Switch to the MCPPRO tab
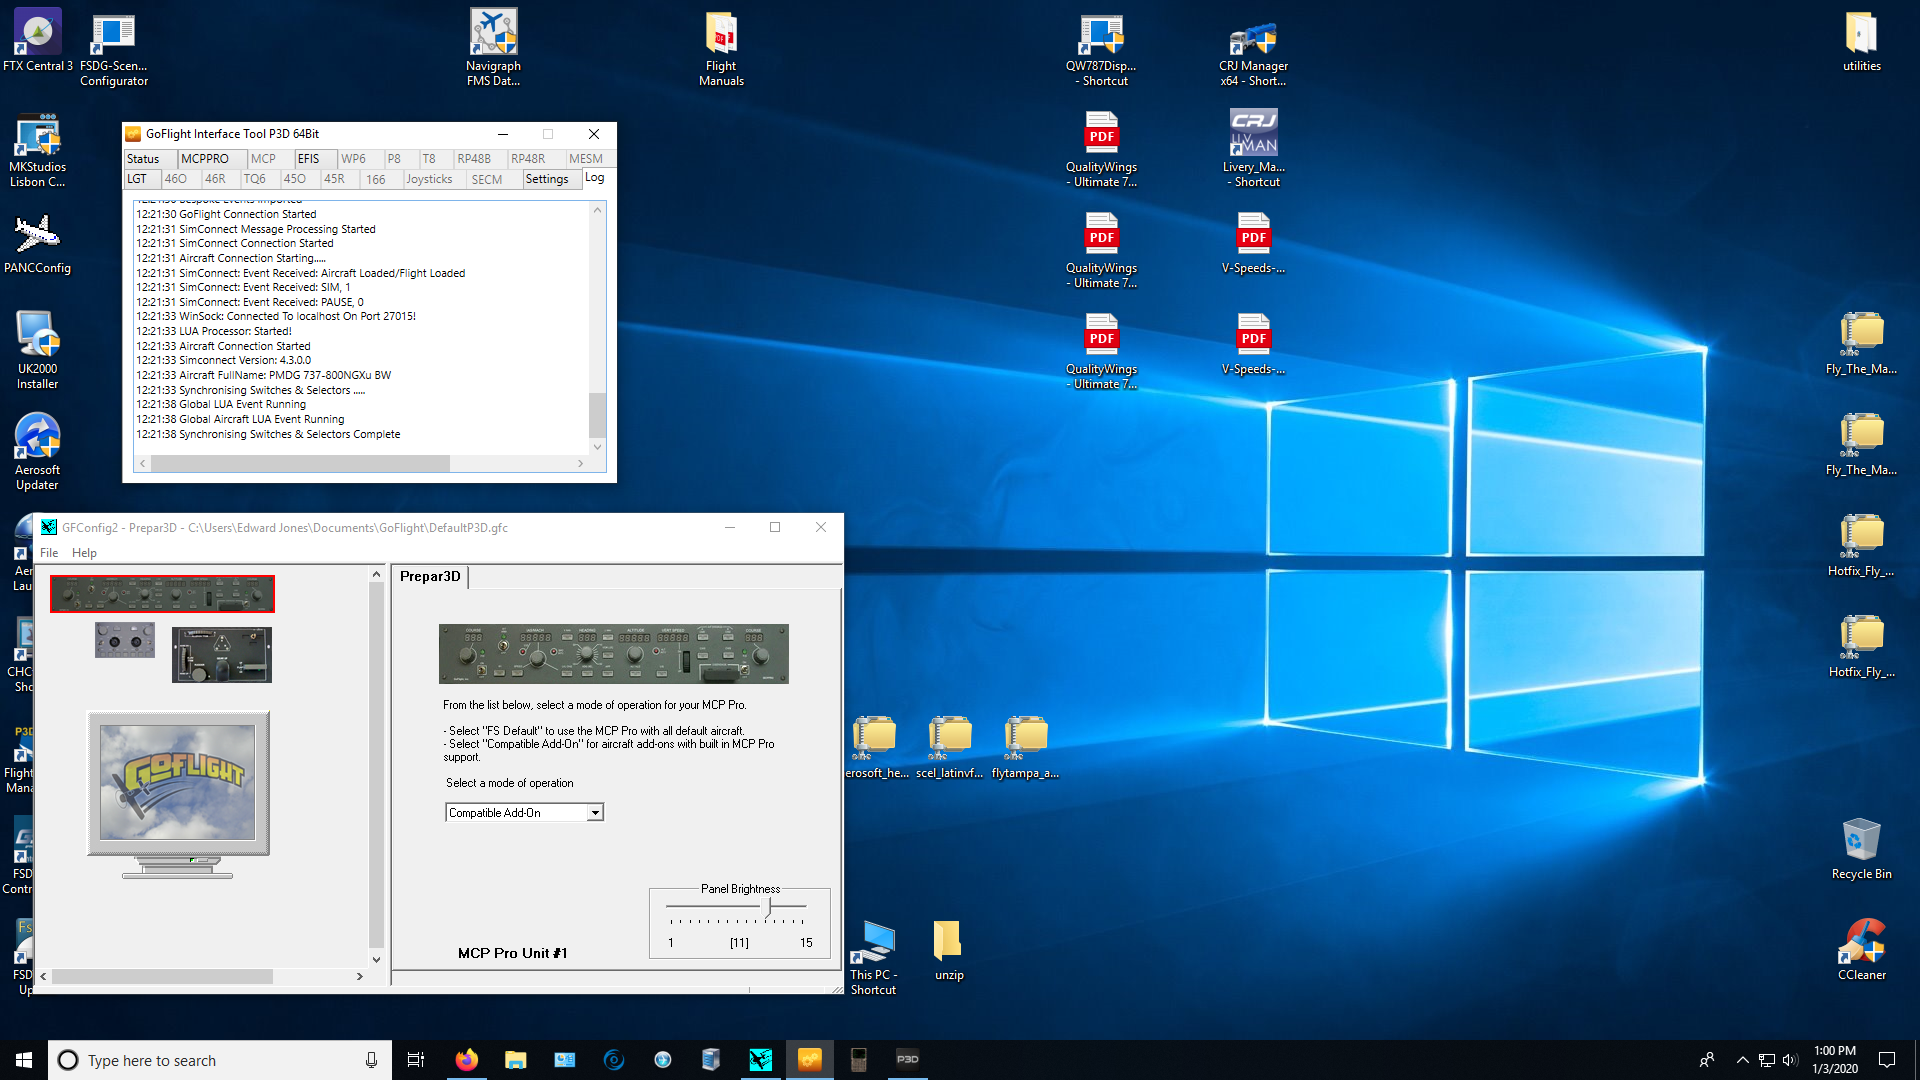Screen dimensions: 1920x1080 [x=205, y=159]
